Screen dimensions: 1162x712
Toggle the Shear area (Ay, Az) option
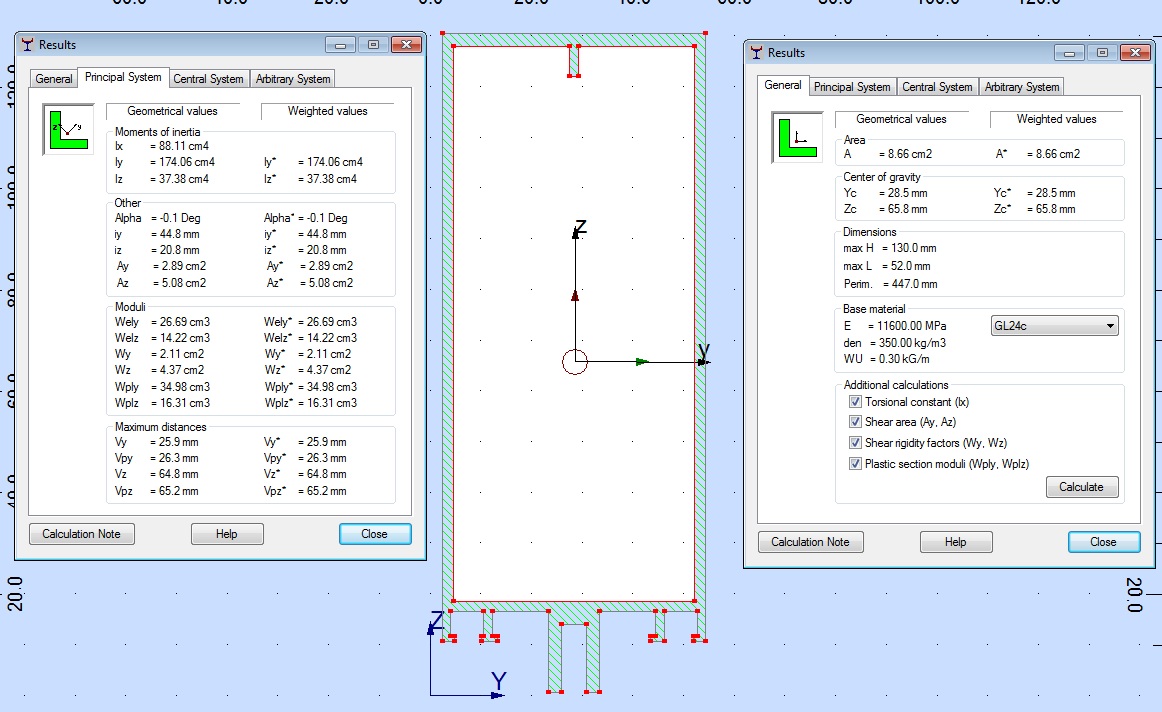point(856,421)
